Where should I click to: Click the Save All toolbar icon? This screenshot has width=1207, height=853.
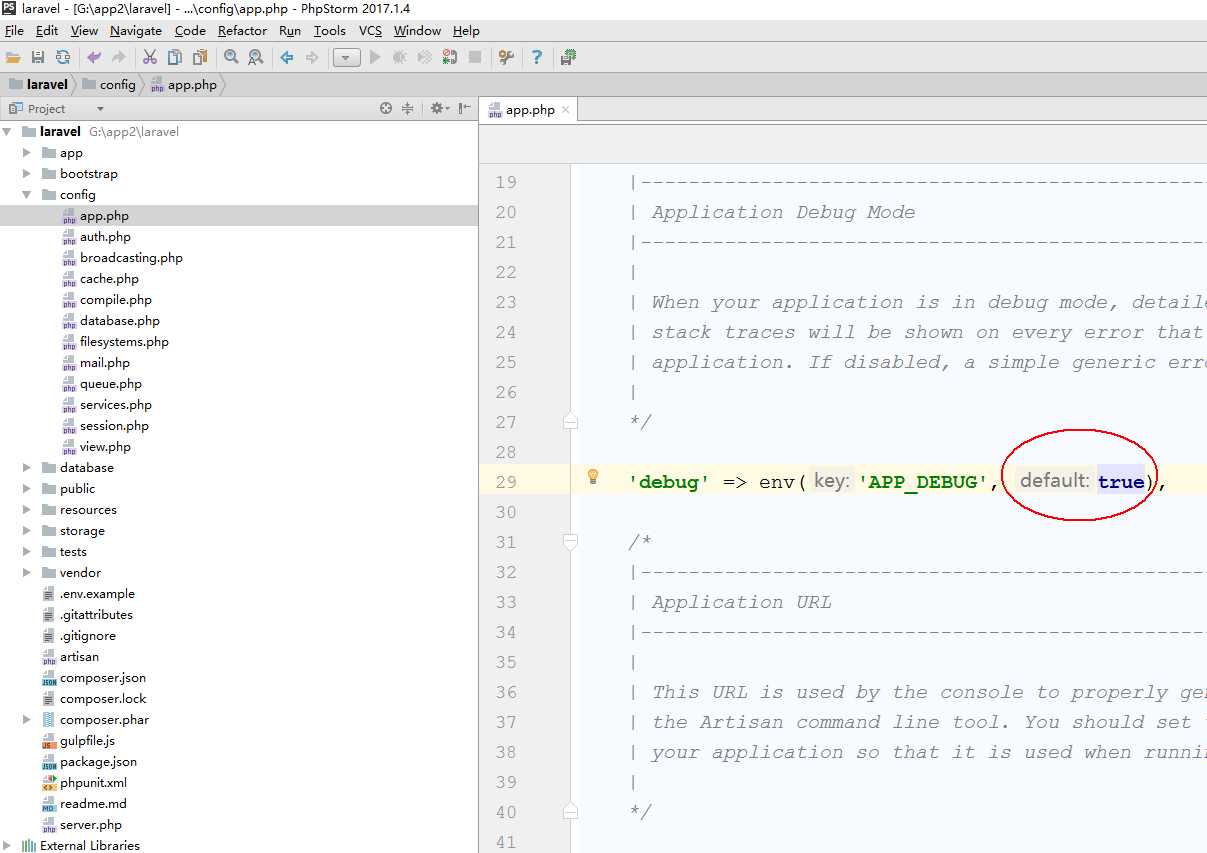pos(38,58)
